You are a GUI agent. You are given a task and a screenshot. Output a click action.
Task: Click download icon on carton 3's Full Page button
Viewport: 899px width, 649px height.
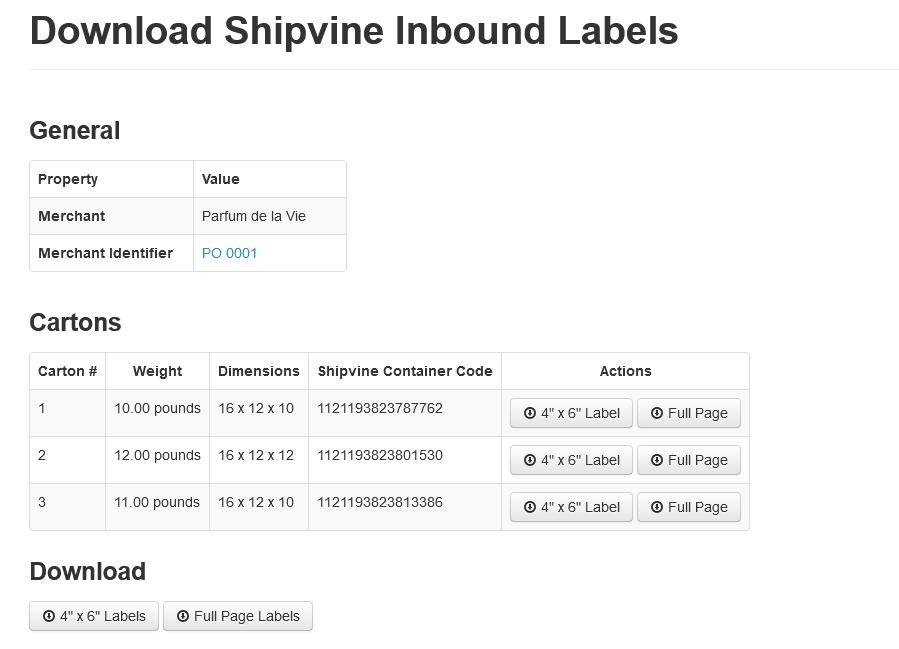coord(657,507)
